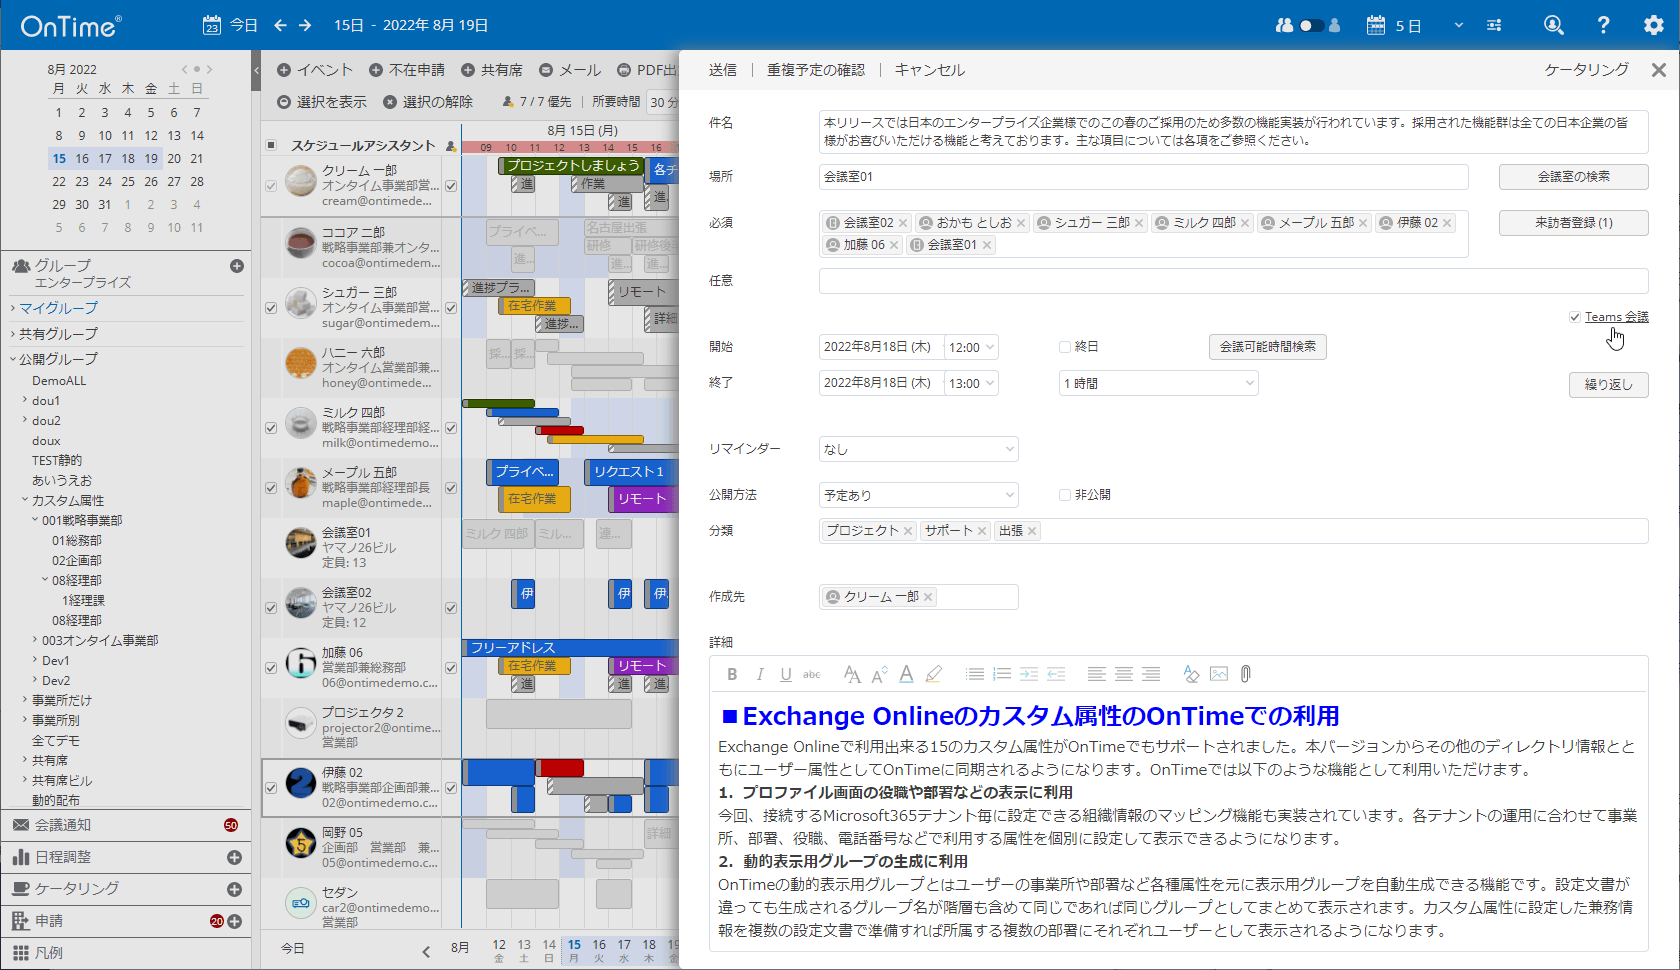Insert an image into the 詳細 editor

pyautogui.click(x=1218, y=673)
